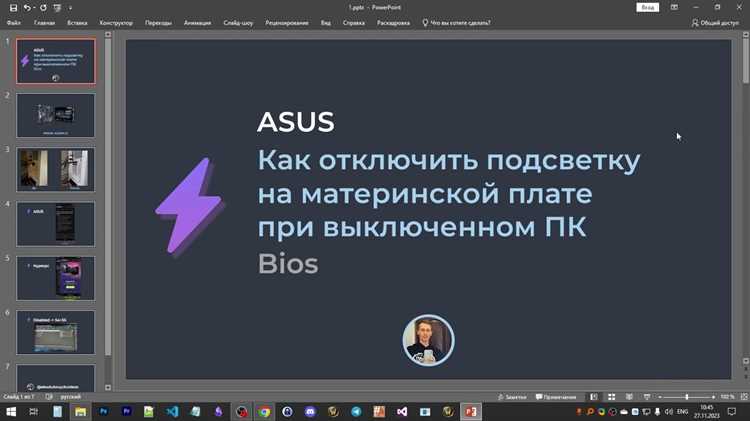This screenshot has height=421, width=750.
Task: Click the zoom slider handle
Action: [x=686, y=397]
